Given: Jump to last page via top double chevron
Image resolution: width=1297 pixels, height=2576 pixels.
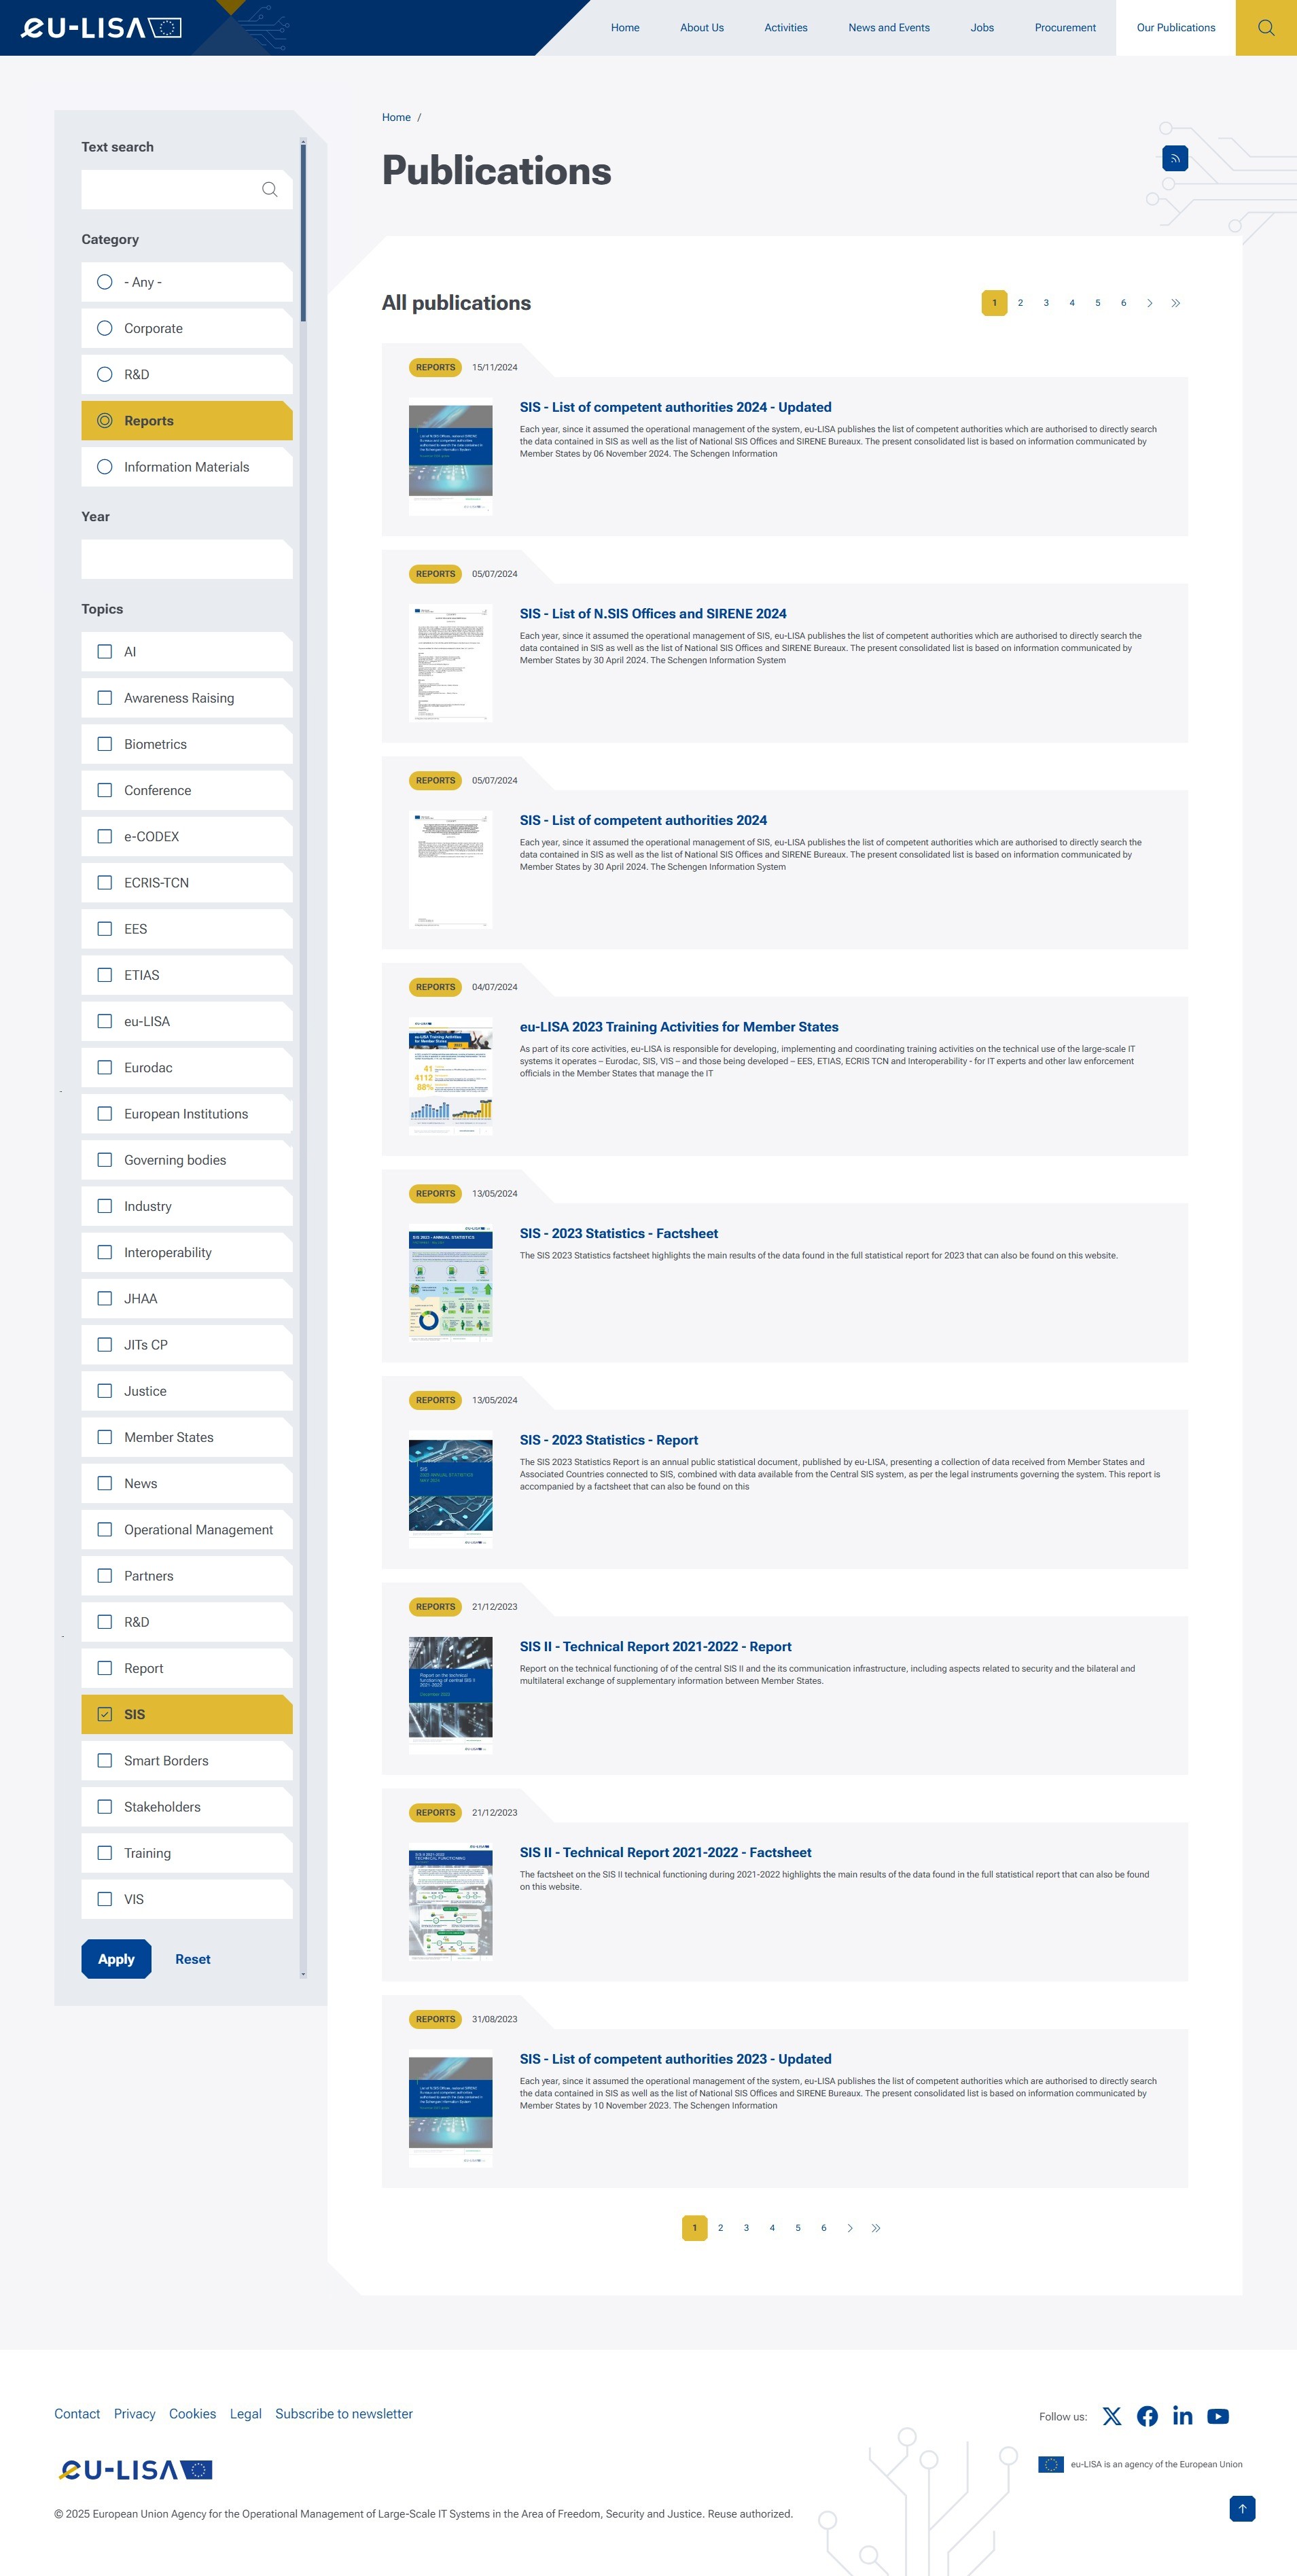Looking at the screenshot, I should pyautogui.click(x=1175, y=303).
